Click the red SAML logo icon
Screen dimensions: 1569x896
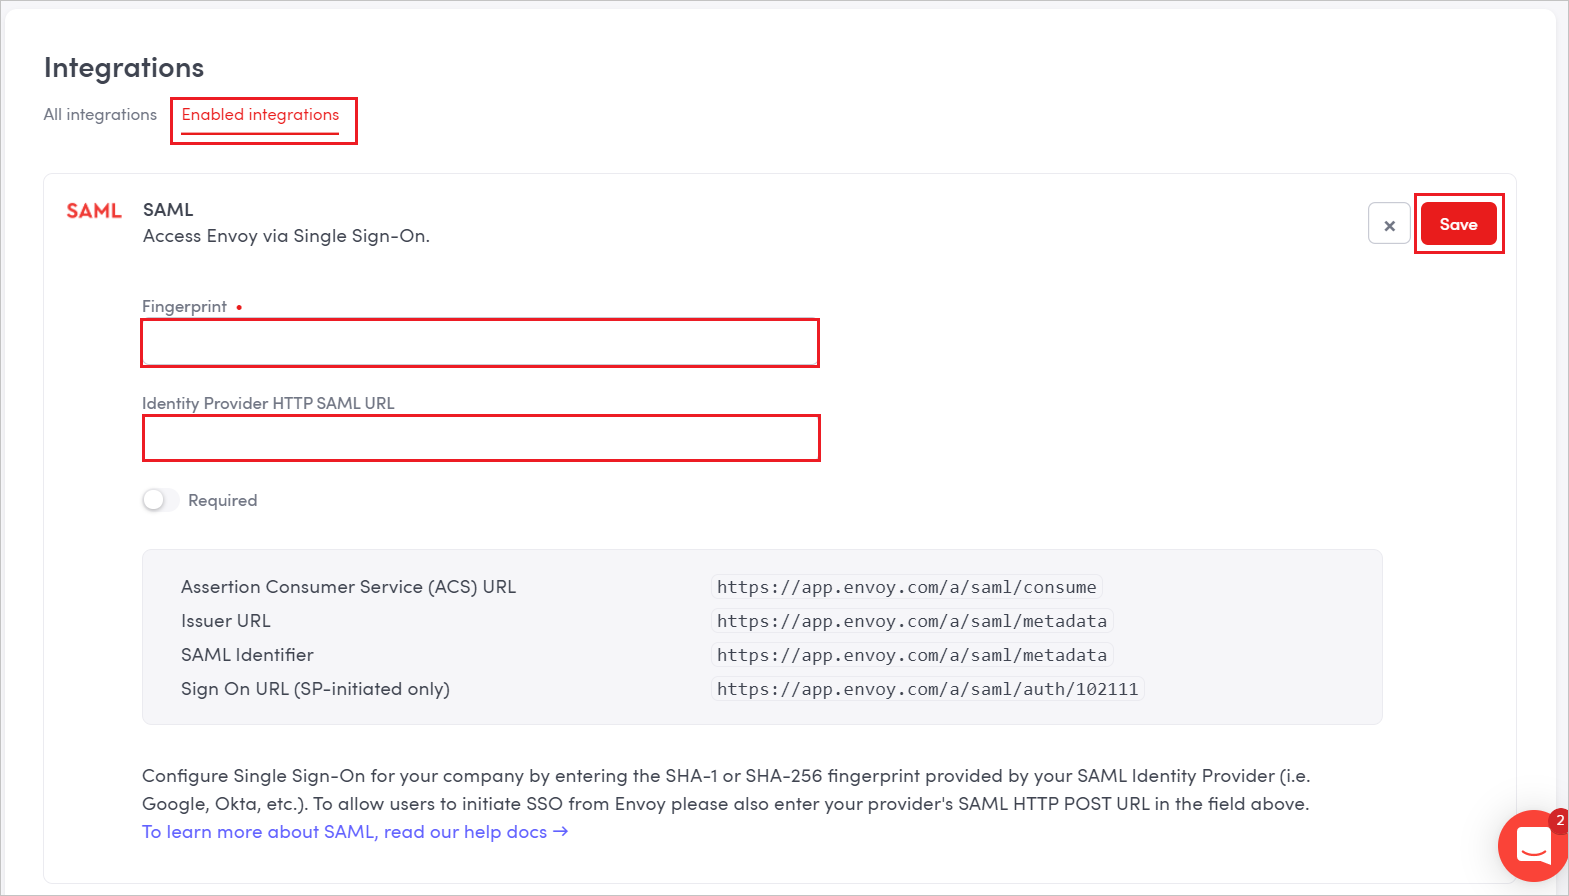(x=94, y=211)
